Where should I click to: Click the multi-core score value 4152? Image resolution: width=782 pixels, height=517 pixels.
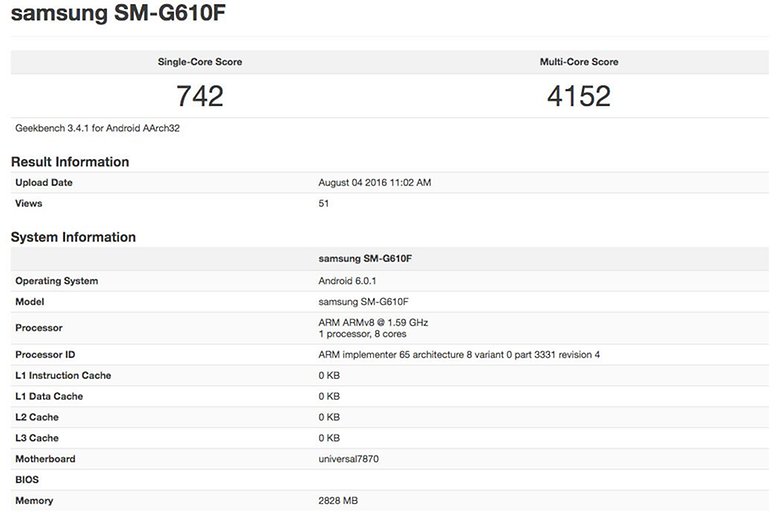click(x=579, y=96)
